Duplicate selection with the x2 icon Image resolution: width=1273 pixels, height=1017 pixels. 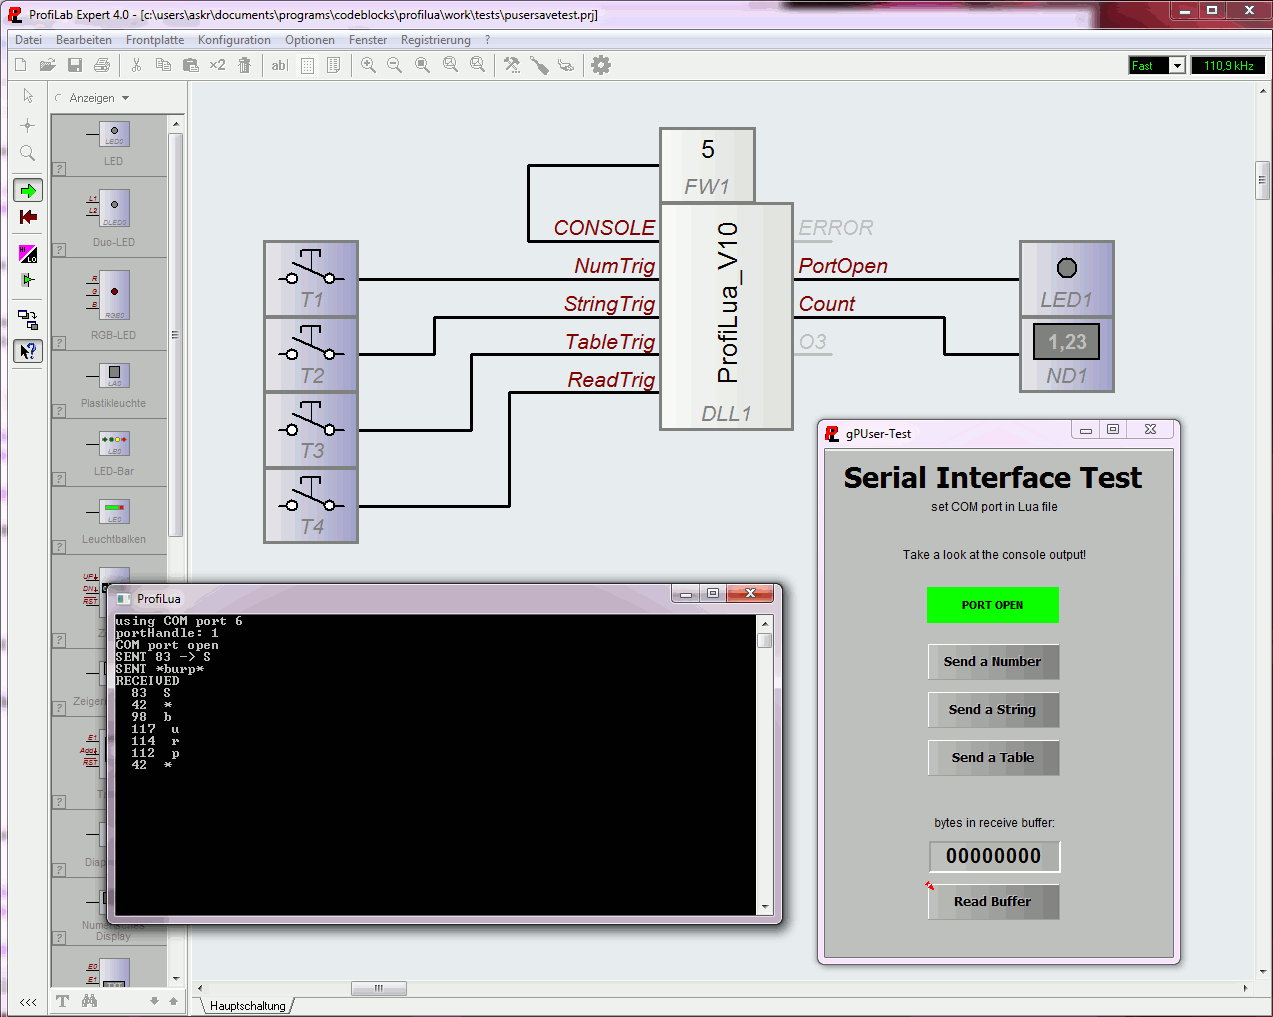click(x=217, y=65)
